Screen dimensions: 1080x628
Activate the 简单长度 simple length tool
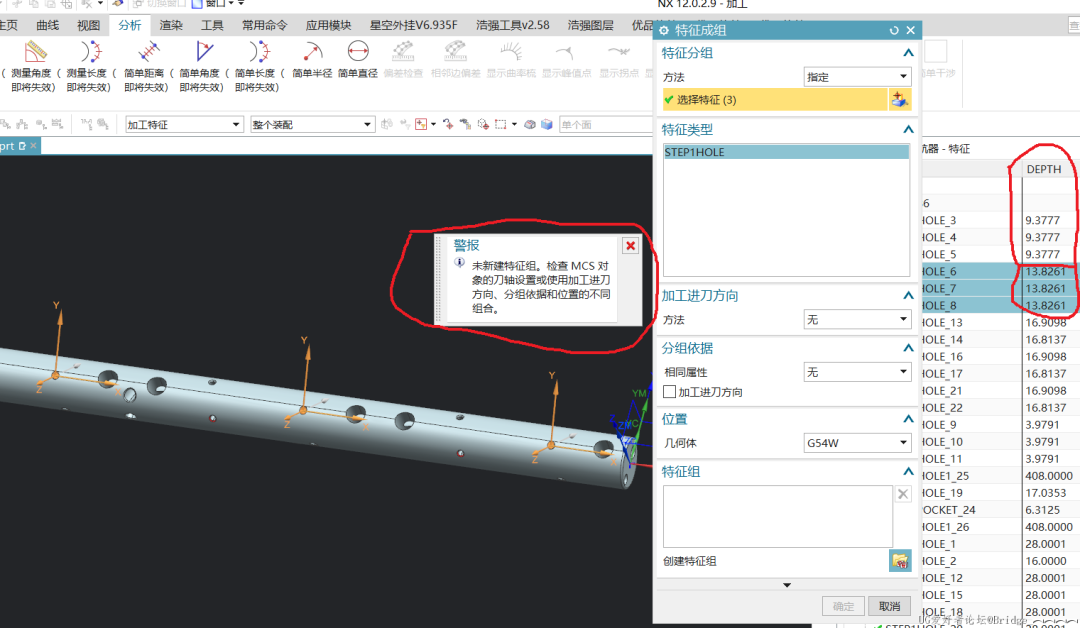coord(257,66)
